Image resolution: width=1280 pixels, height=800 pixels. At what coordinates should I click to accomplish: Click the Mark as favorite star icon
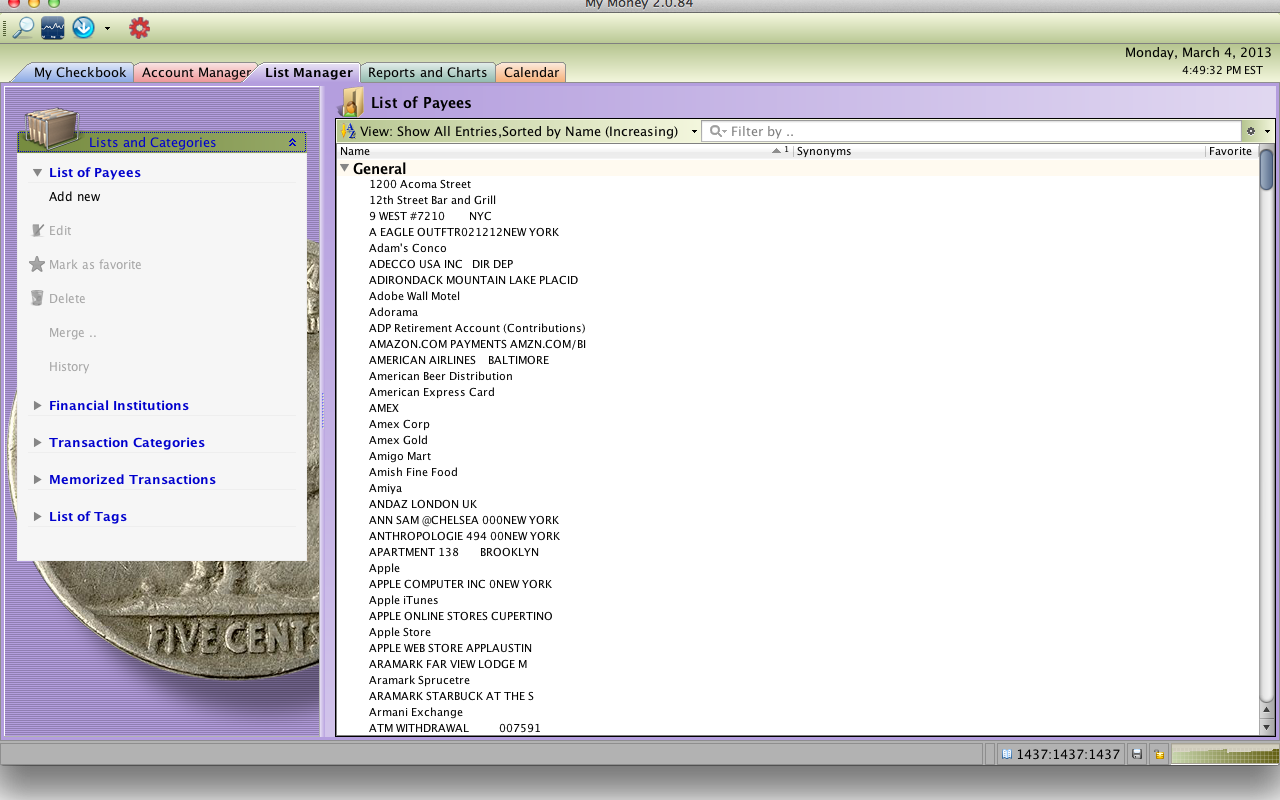tap(37, 264)
